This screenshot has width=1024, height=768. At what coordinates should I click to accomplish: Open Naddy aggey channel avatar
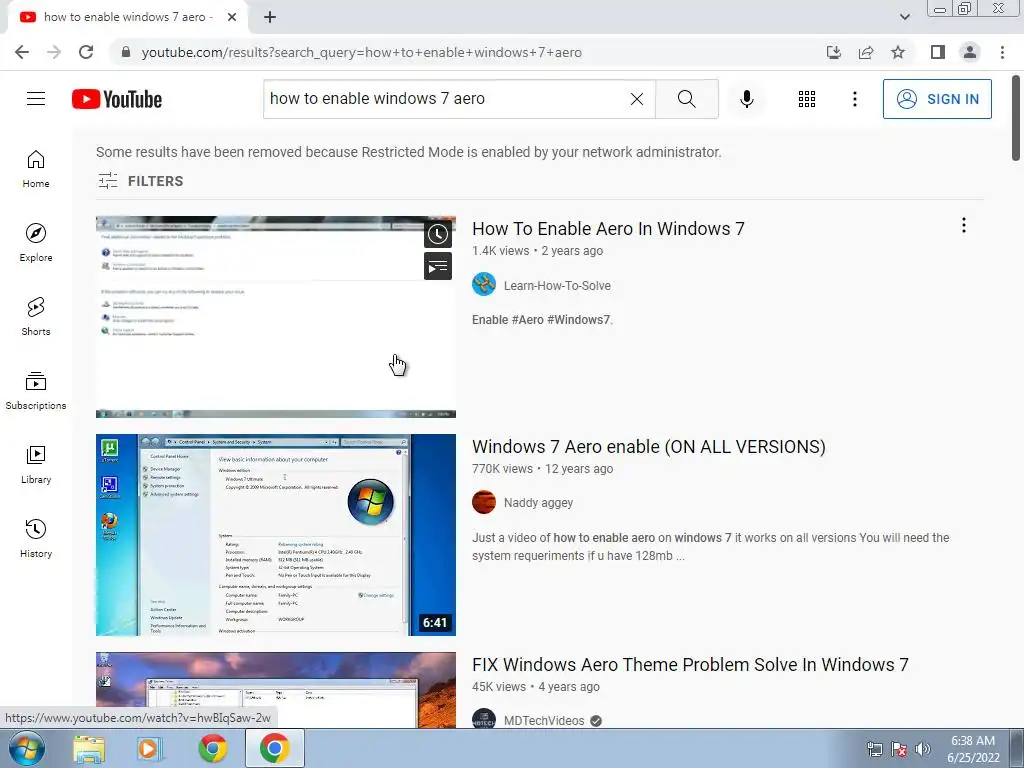click(484, 502)
